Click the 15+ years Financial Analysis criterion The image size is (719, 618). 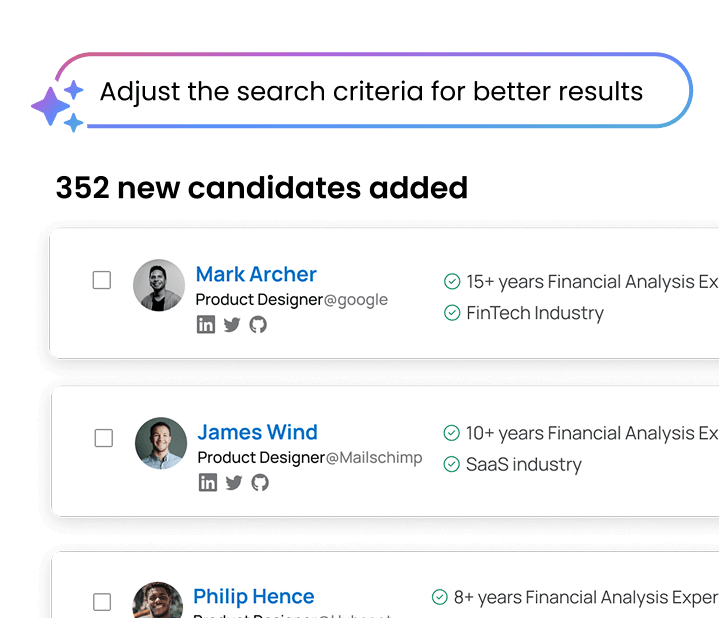581,281
